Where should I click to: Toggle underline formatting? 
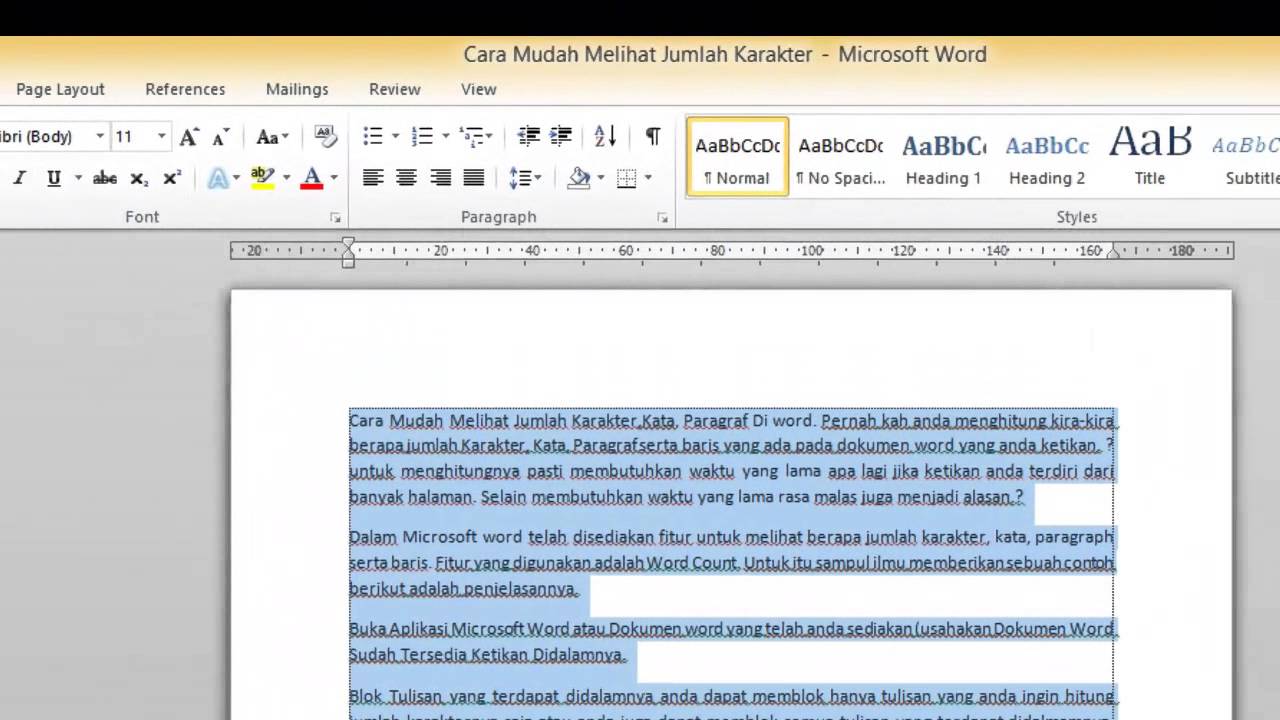(x=54, y=178)
